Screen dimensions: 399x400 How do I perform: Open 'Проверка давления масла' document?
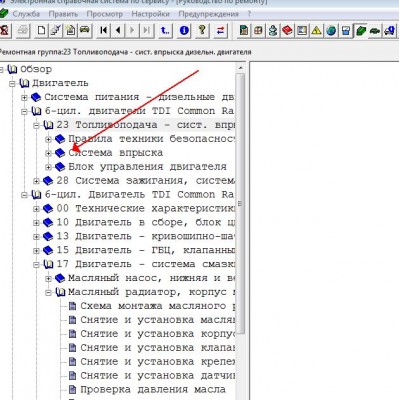pyautogui.click(x=153, y=389)
